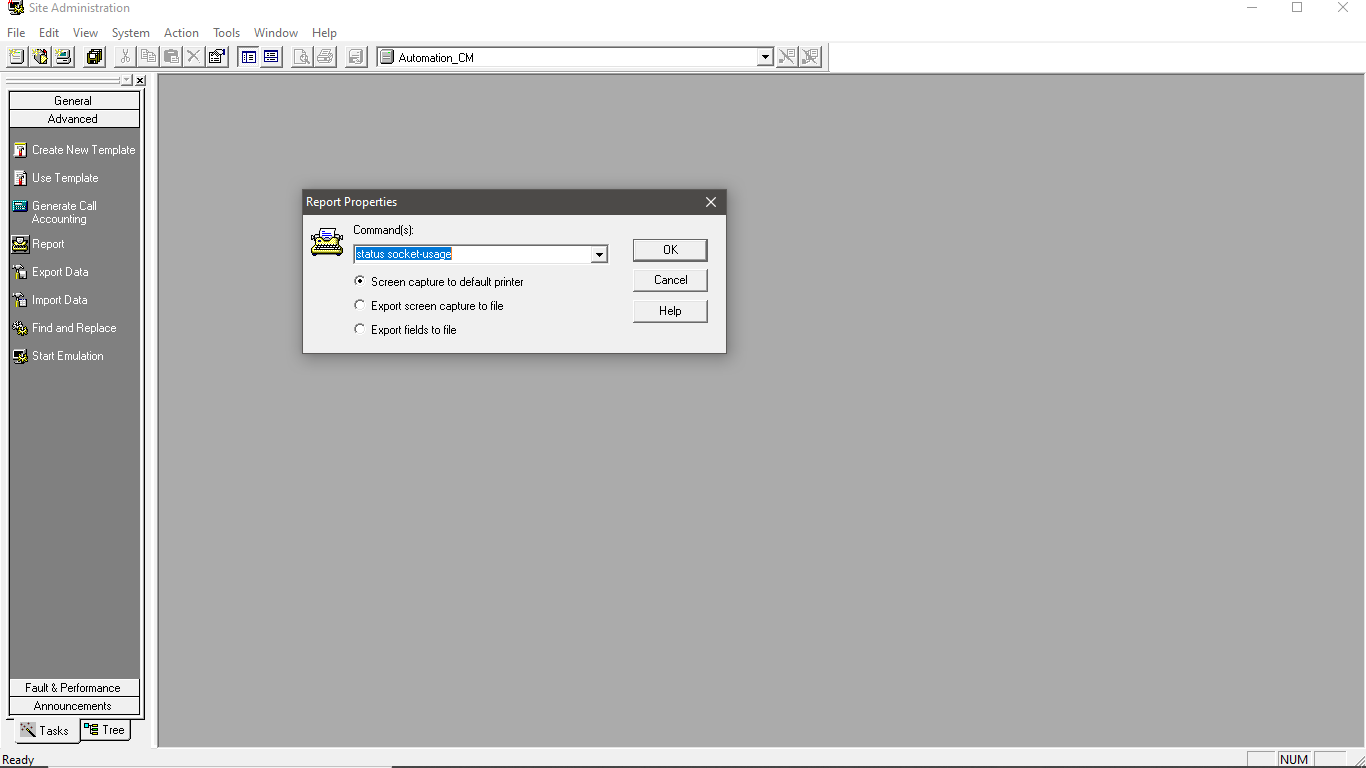1366x768 pixels.
Task: Click Use Template task
Action: [56, 178]
